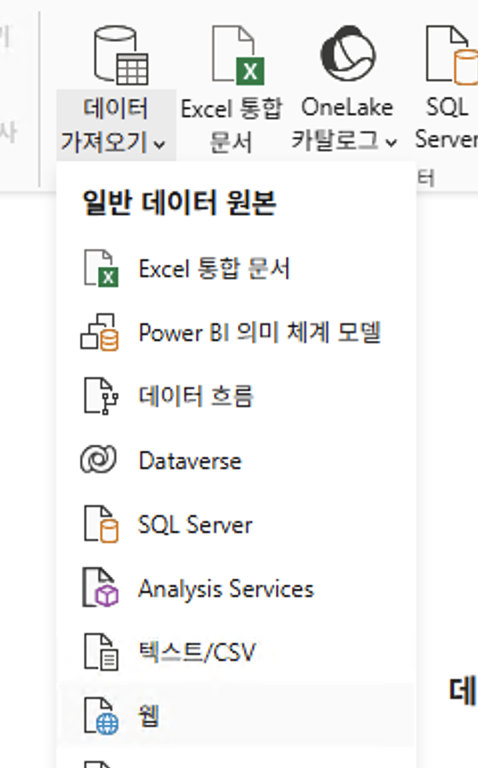This screenshot has height=768, width=478.
Task: Choose 텍스트/CSV from the menu
Action: pos(197,652)
